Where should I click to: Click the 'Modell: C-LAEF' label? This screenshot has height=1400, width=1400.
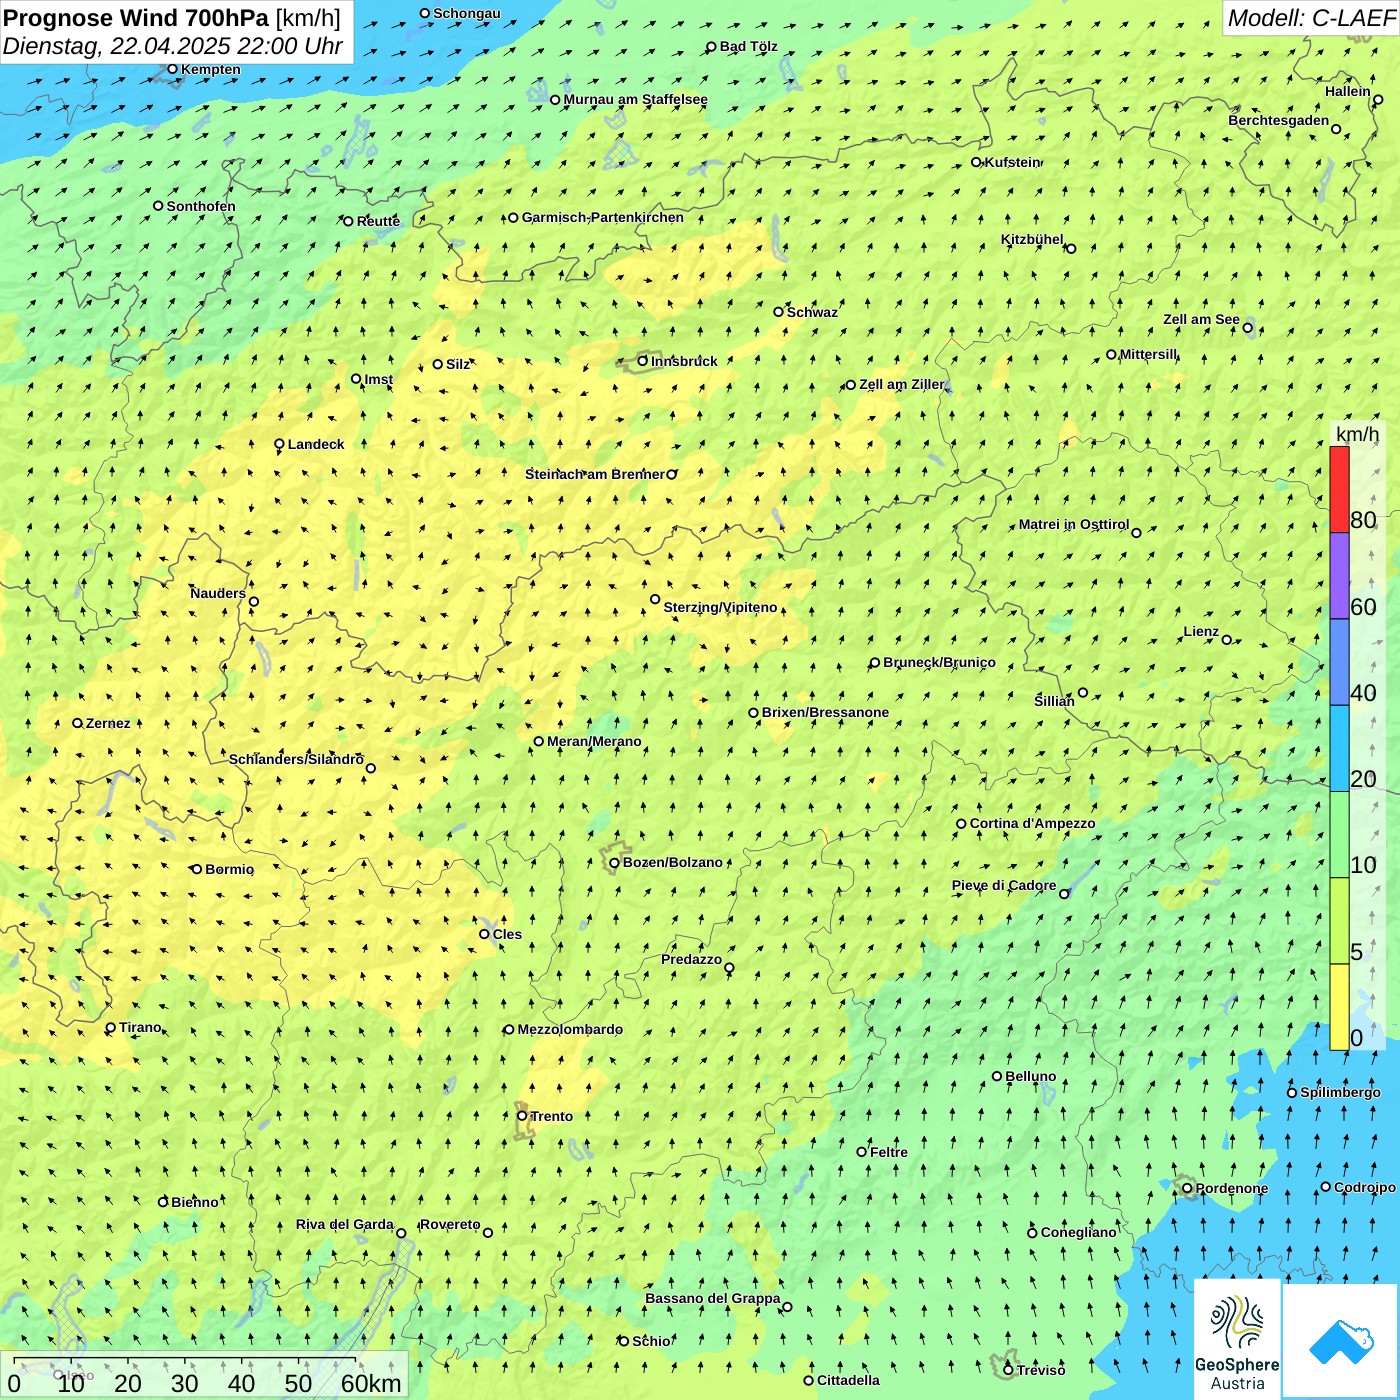(1311, 18)
